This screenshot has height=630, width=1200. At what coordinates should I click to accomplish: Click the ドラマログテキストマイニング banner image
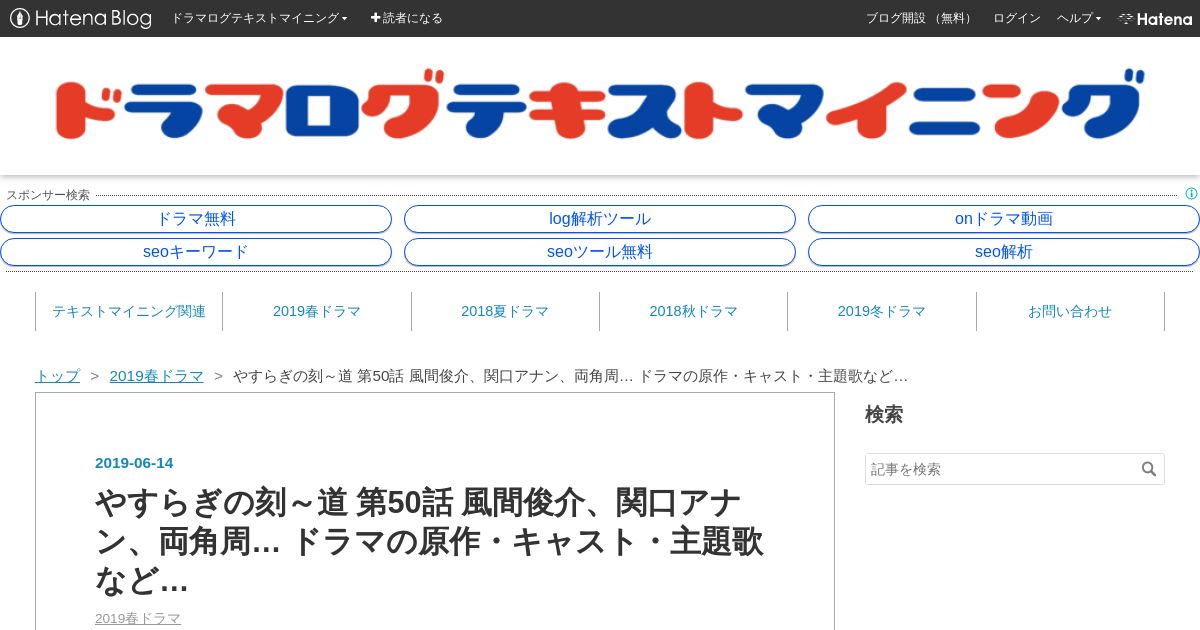[x=598, y=105]
